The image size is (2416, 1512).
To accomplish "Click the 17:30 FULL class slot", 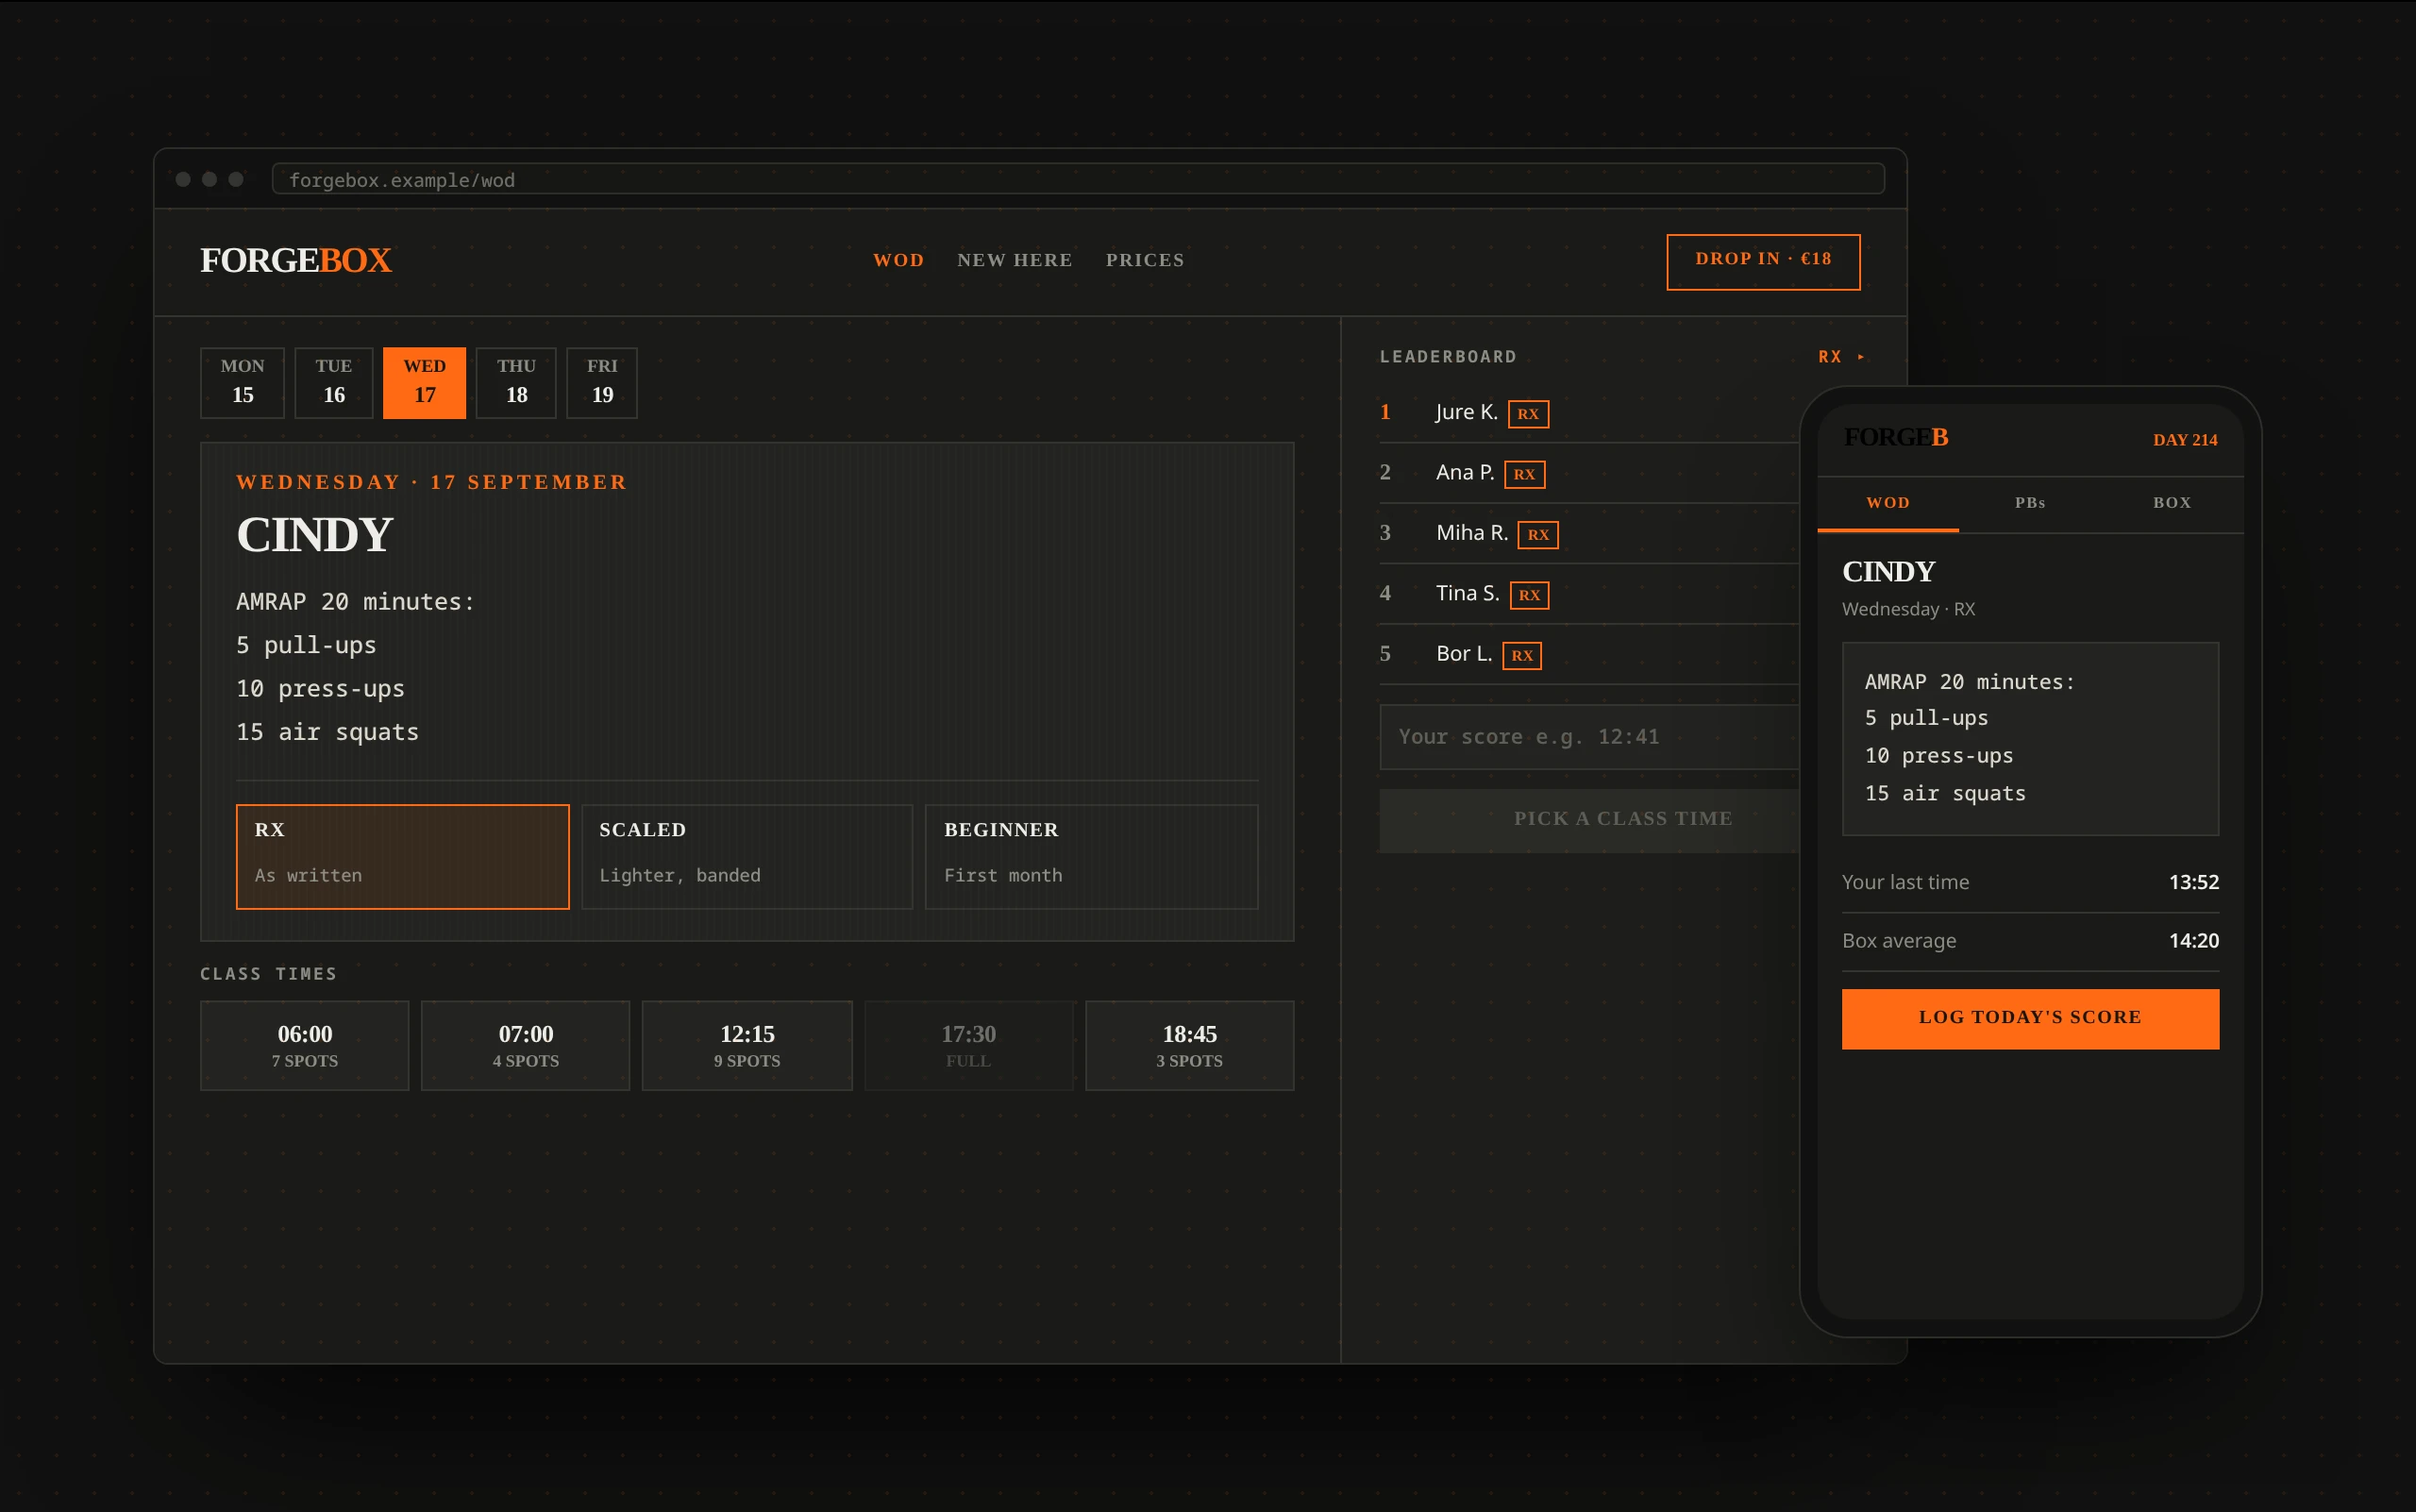I will 968,1045.
